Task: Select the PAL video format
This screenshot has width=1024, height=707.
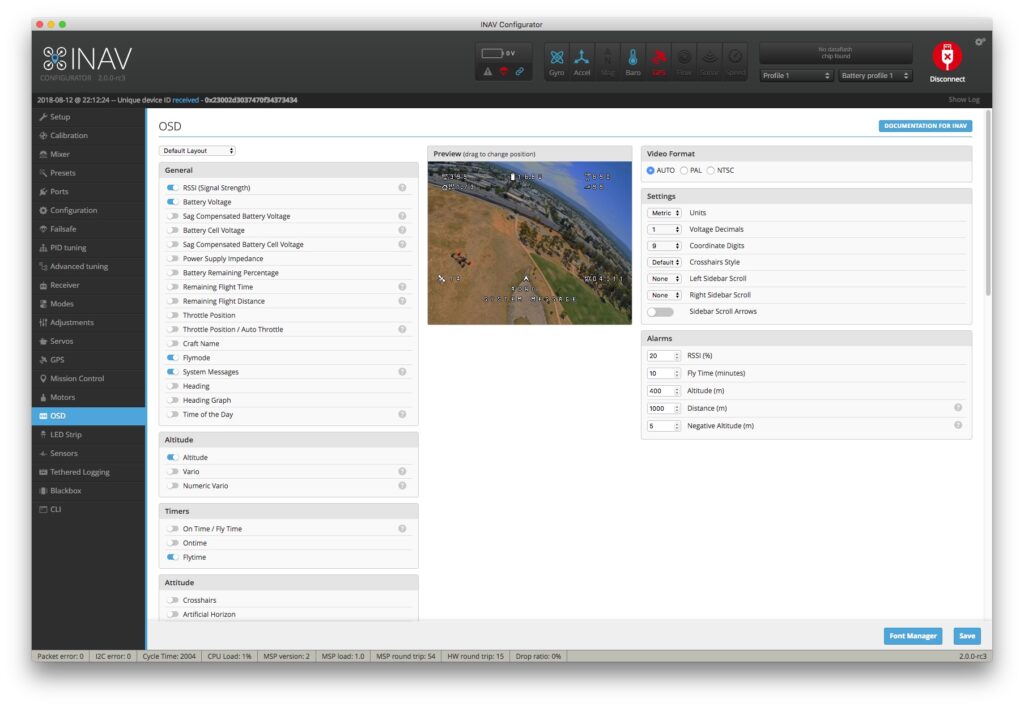Action: pyautogui.click(x=685, y=170)
